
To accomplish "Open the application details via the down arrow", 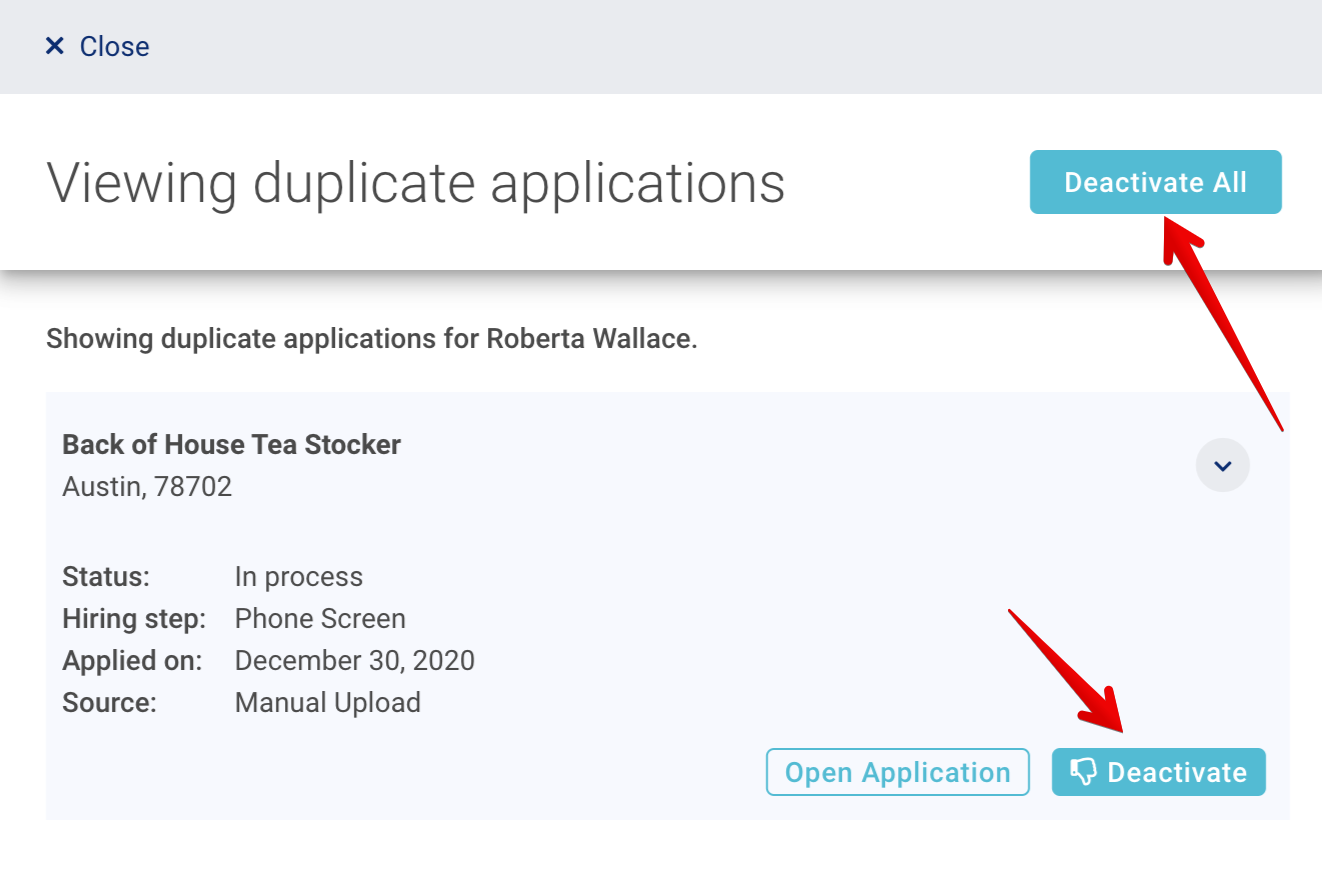I will (1222, 465).
